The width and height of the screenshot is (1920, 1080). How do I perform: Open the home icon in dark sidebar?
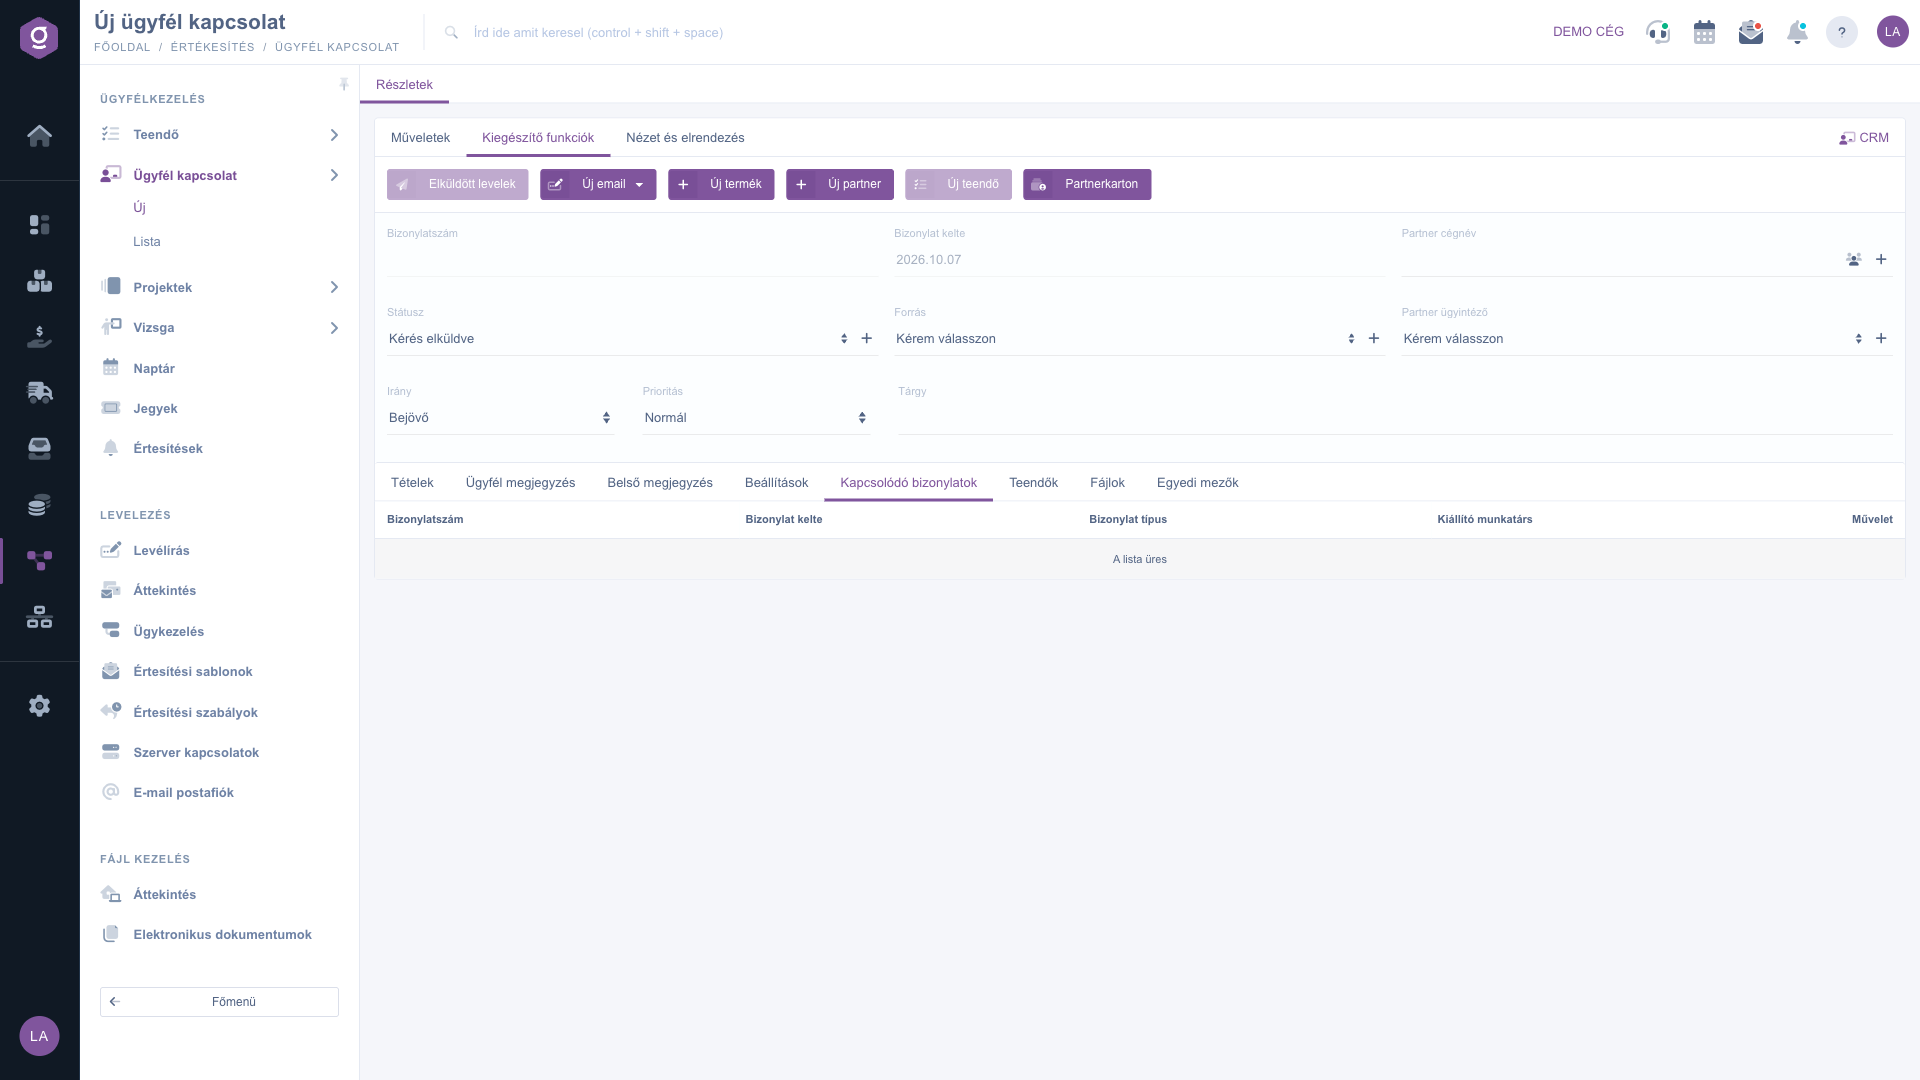[x=39, y=135]
